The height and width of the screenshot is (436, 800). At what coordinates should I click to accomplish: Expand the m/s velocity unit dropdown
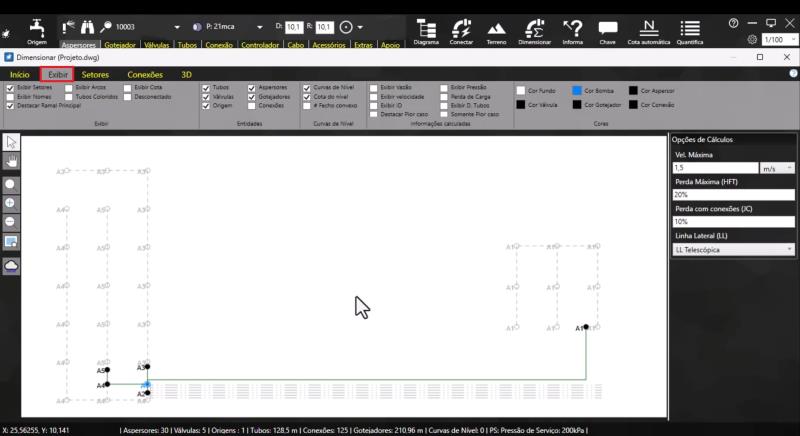pyautogui.click(x=777, y=168)
